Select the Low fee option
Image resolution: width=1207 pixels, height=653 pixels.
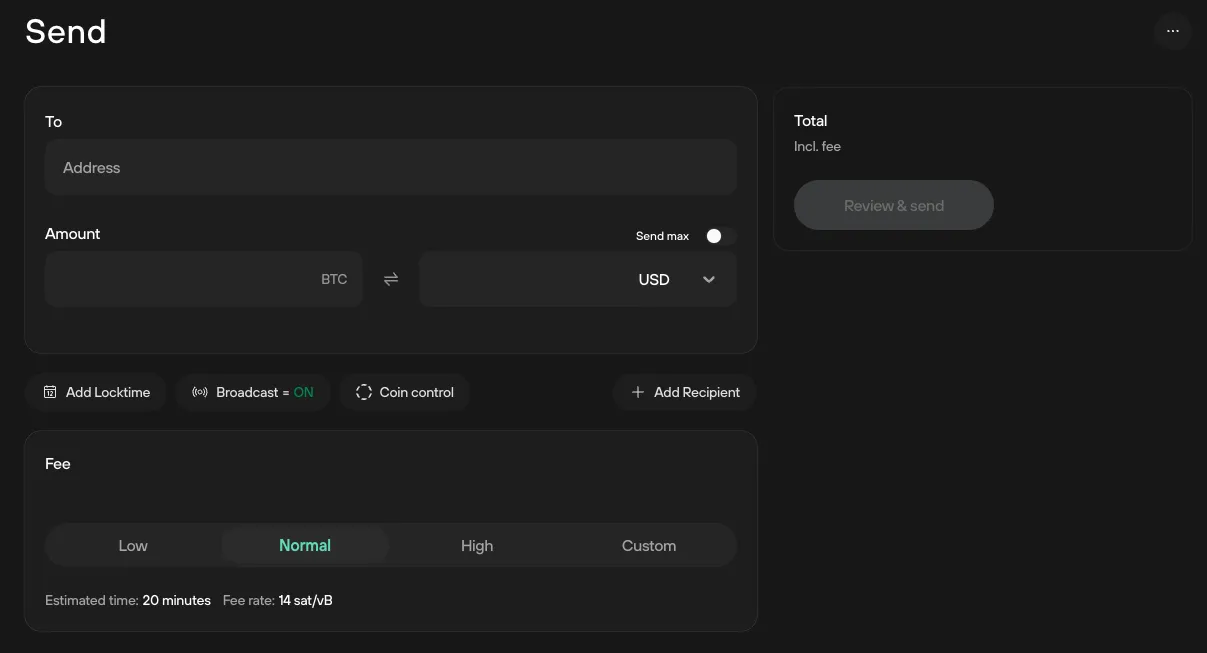pos(133,545)
